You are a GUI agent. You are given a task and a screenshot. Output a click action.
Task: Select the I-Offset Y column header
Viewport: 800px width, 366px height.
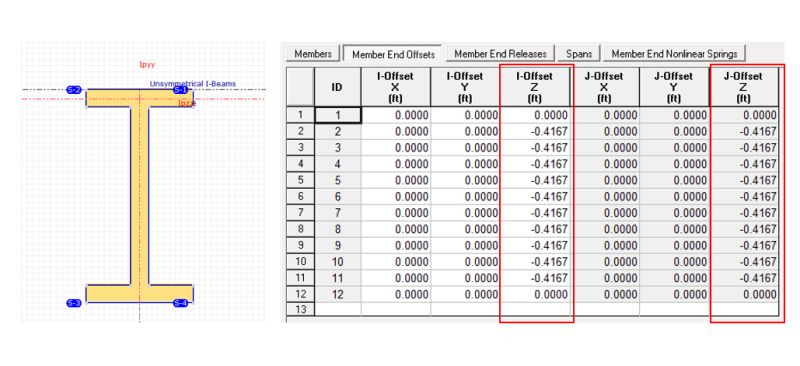point(465,87)
